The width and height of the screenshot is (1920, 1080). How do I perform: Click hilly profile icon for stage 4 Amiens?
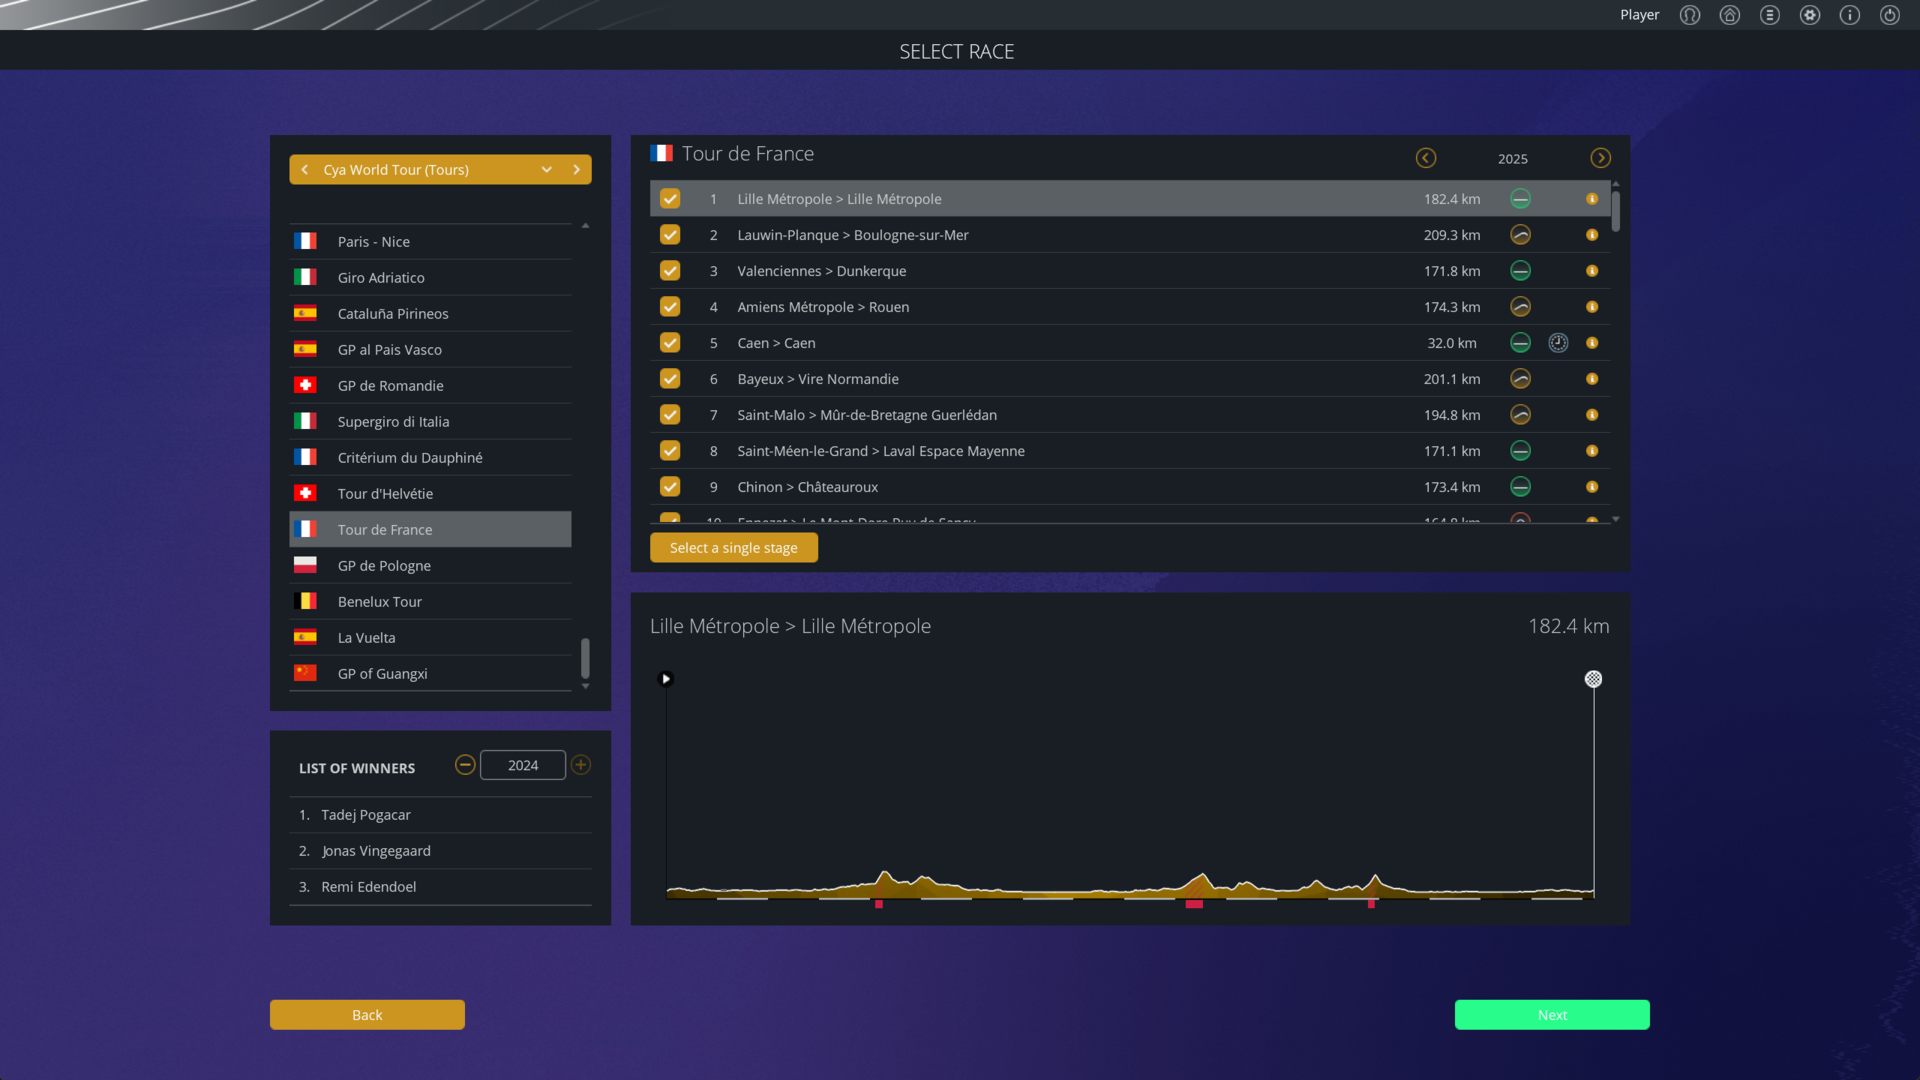(1520, 307)
